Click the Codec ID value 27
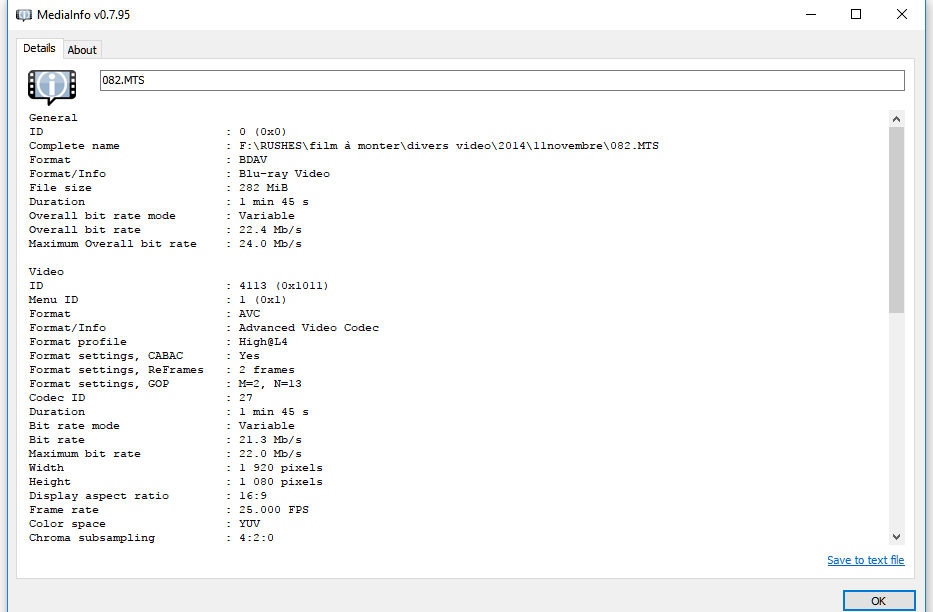Image resolution: width=933 pixels, height=612 pixels. 246,398
